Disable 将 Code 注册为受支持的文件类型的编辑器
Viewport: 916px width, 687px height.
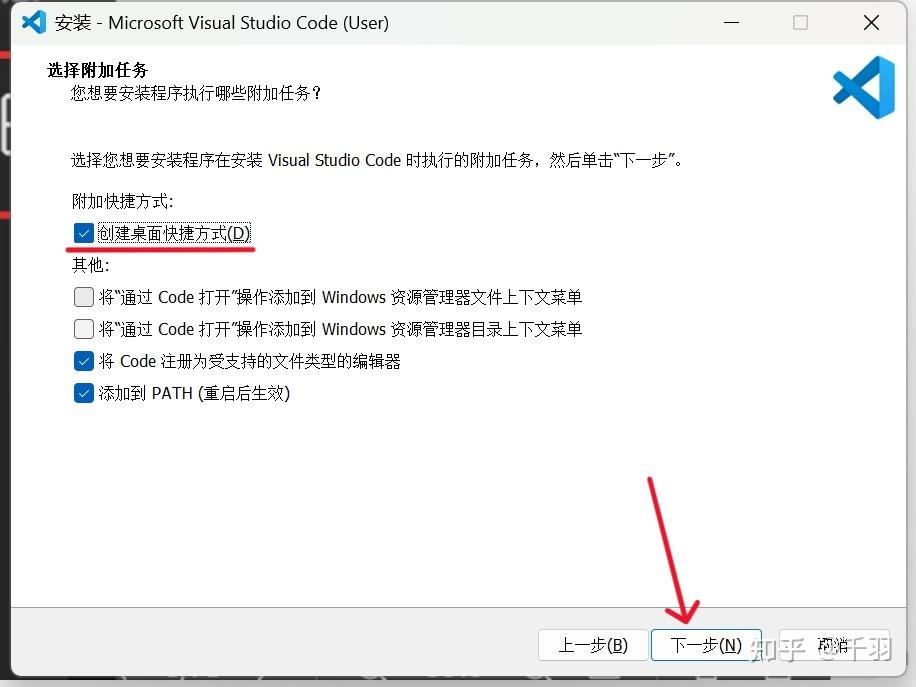[84, 361]
